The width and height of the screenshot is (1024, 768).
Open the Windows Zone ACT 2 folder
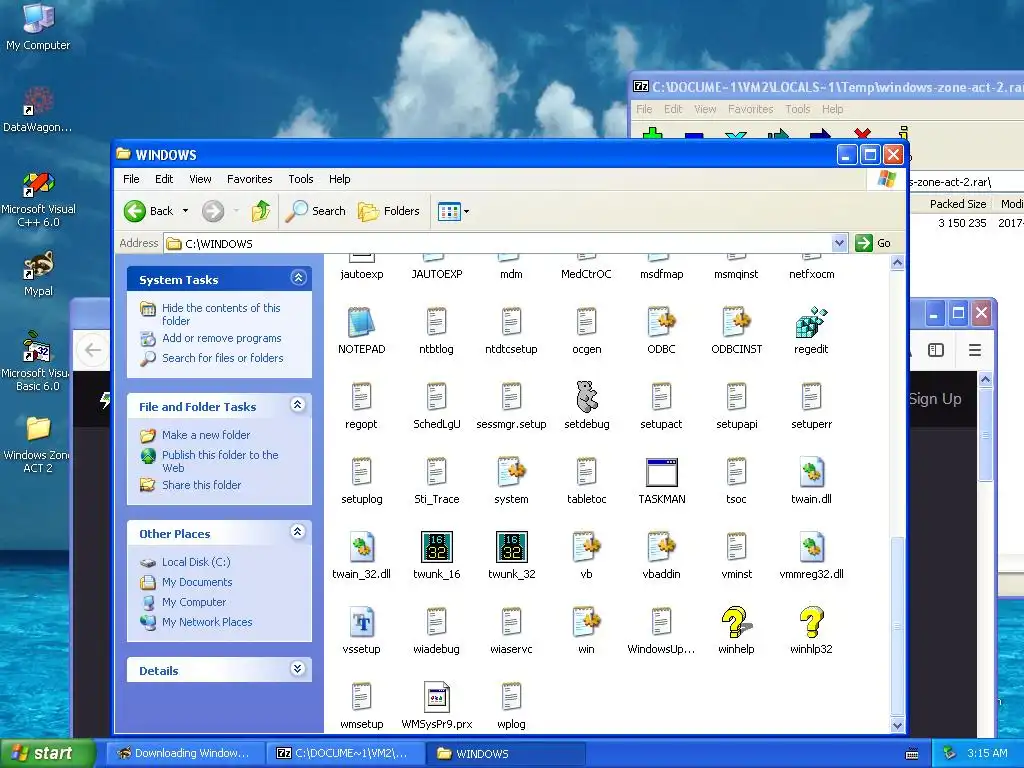tap(36, 444)
